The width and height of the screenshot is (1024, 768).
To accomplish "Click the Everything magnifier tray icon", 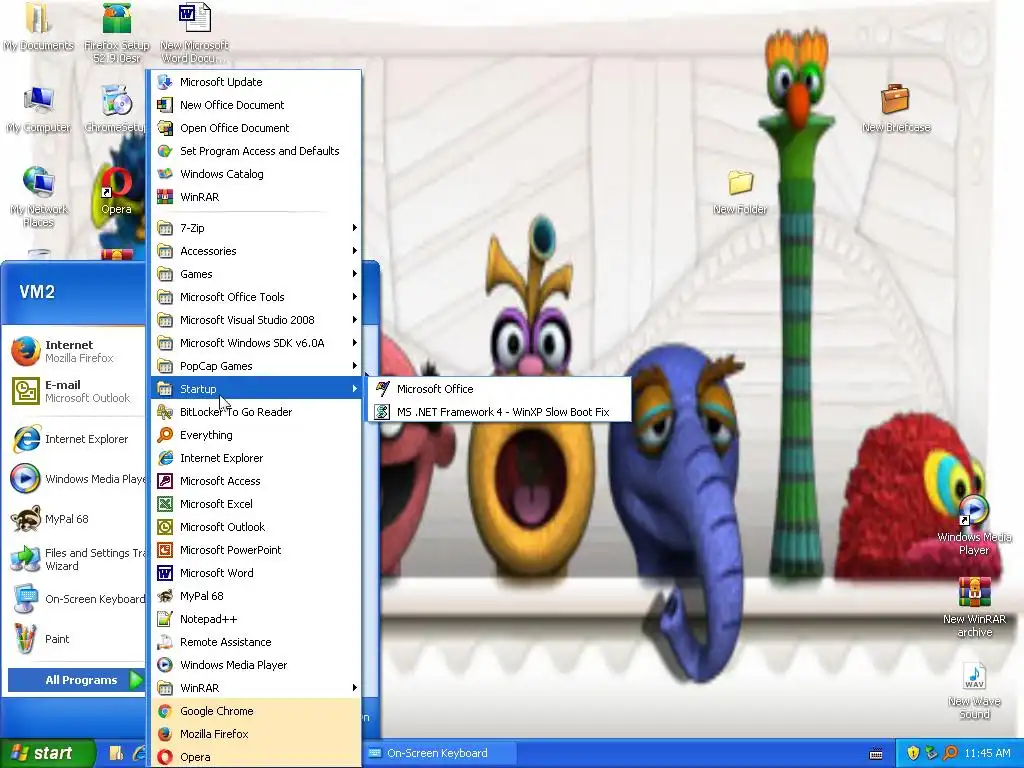I will click(950, 753).
